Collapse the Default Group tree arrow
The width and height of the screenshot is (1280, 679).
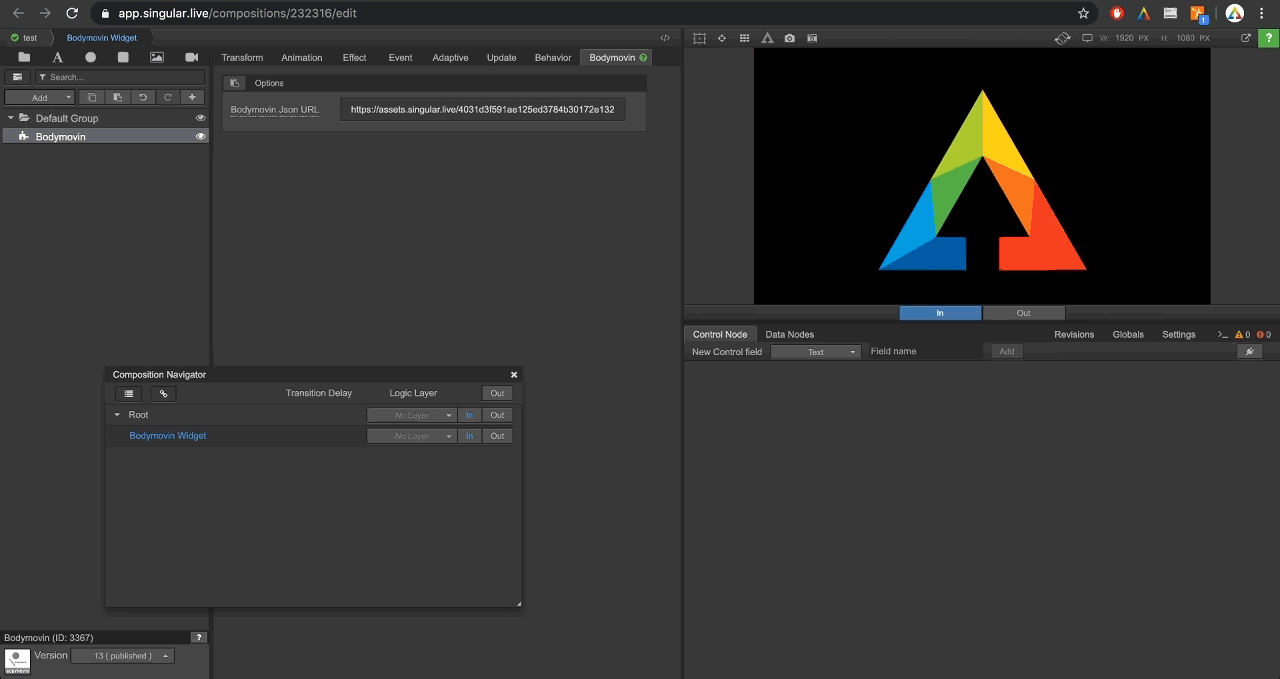10,118
